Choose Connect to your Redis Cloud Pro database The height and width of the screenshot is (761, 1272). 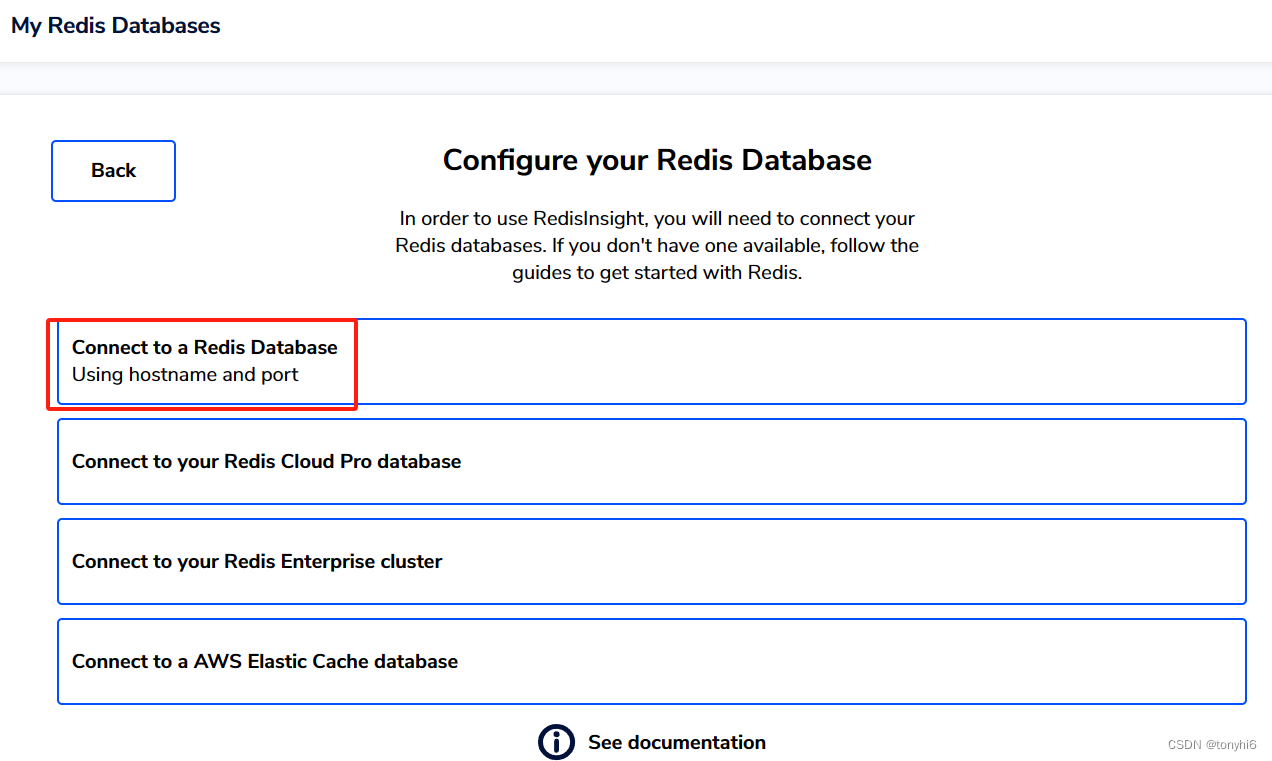pyautogui.click(x=652, y=461)
